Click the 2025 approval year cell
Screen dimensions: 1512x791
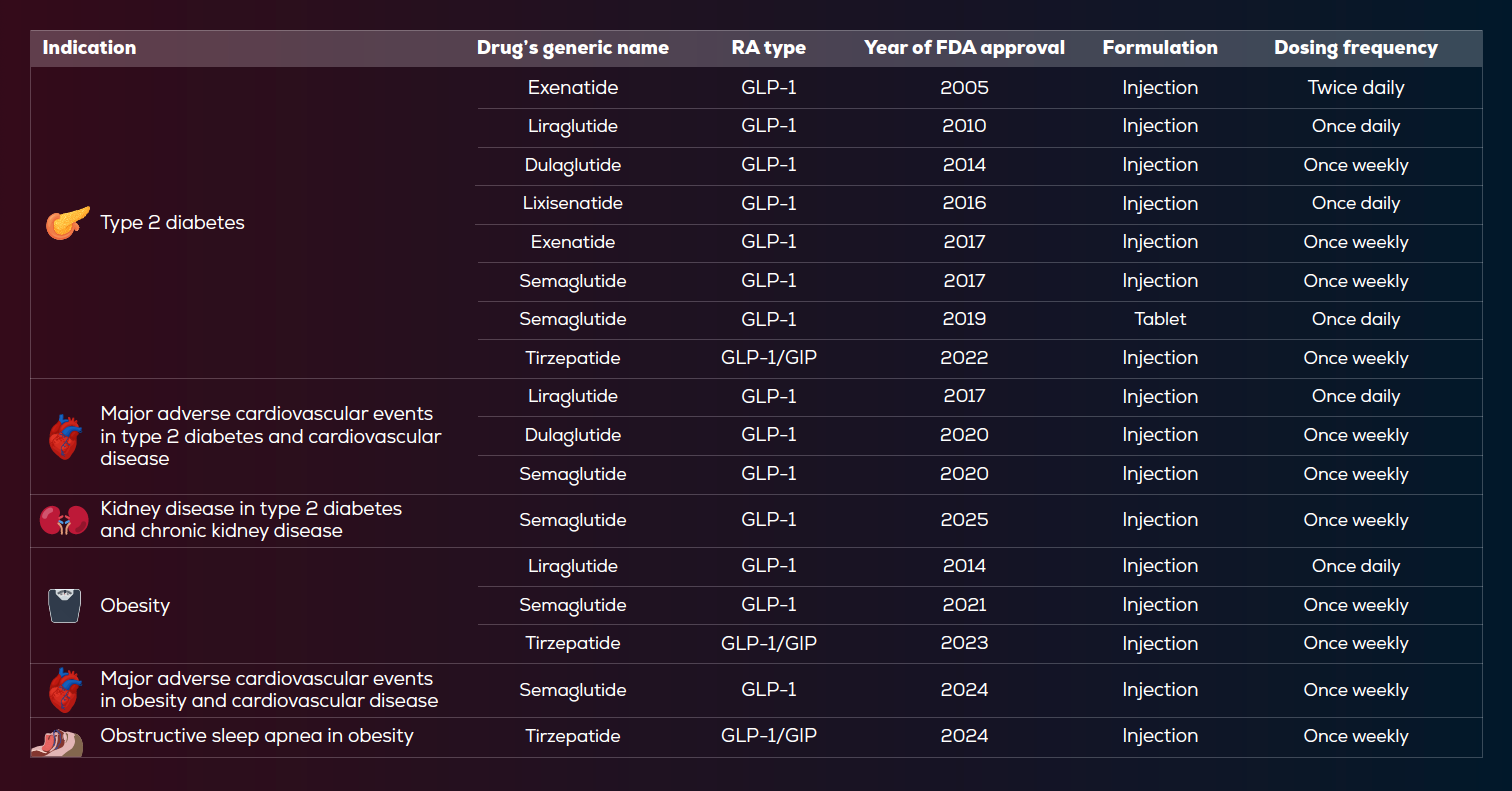coord(964,520)
